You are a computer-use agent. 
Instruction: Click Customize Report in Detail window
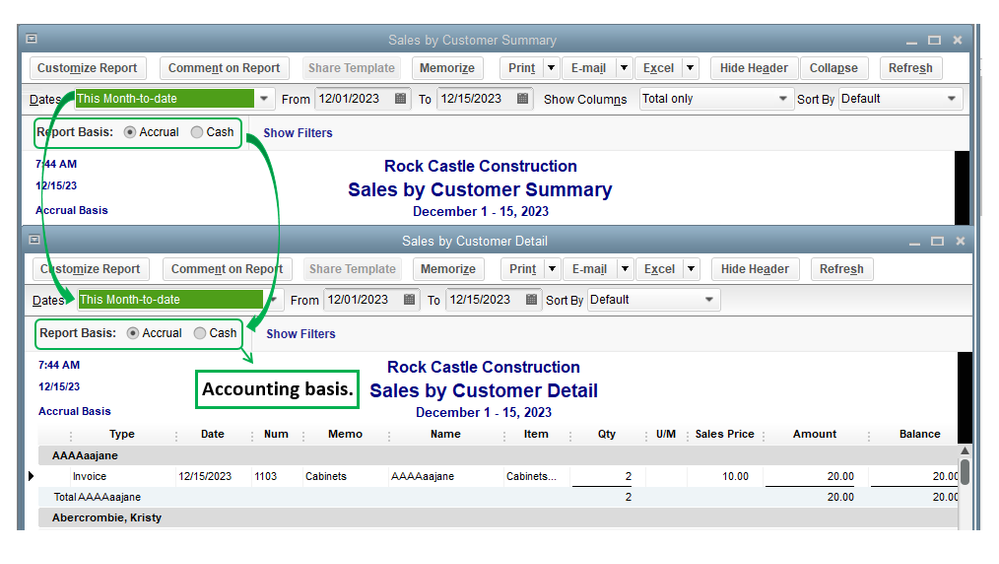pyautogui.click(x=90, y=269)
